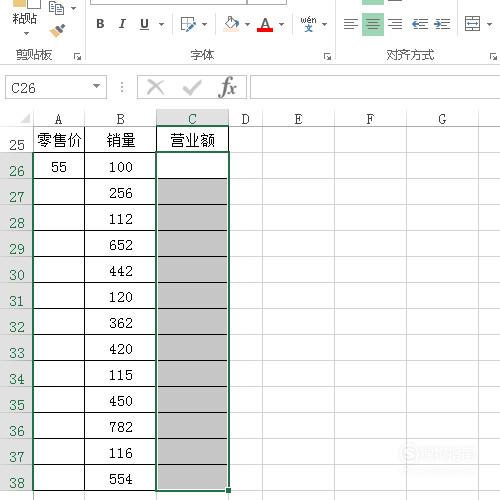Click the fill handle at selection corner
The width and height of the screenshot is (500, 500).
[x=228, y=490]
